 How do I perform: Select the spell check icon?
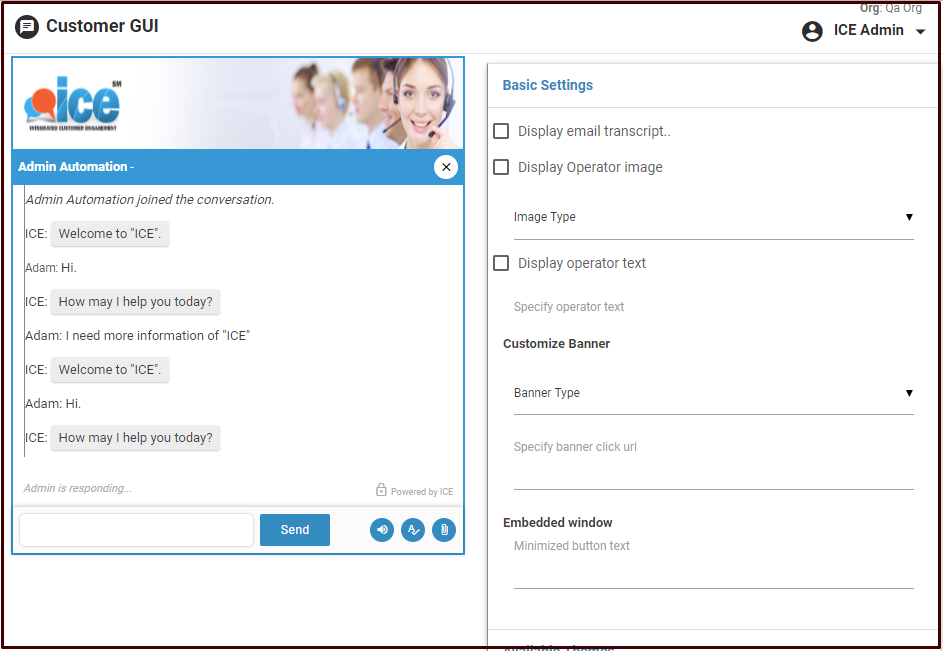[413, 530]
